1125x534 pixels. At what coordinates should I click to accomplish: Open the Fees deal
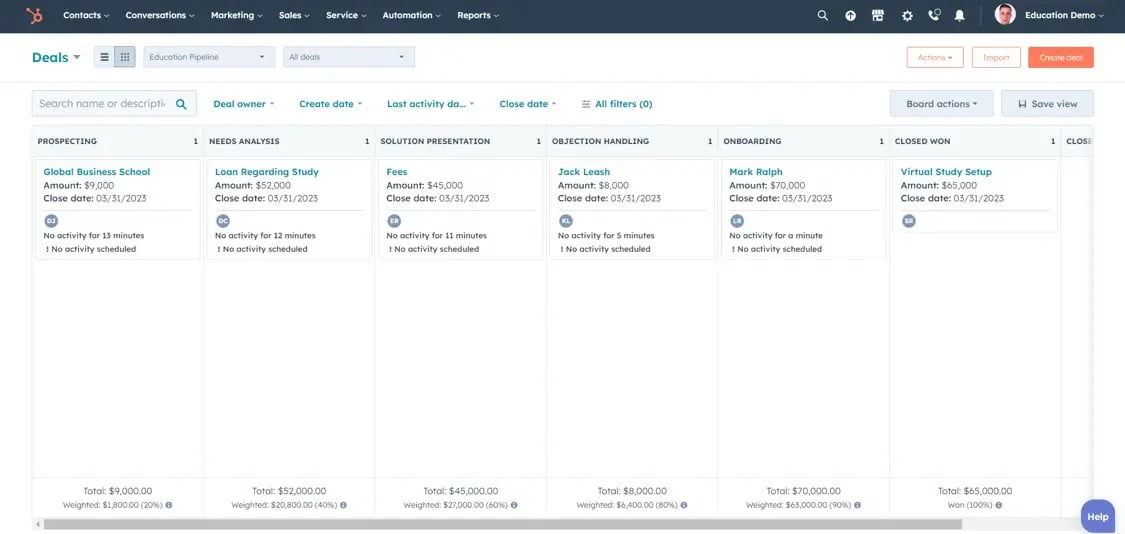click(x=397, y=172)
